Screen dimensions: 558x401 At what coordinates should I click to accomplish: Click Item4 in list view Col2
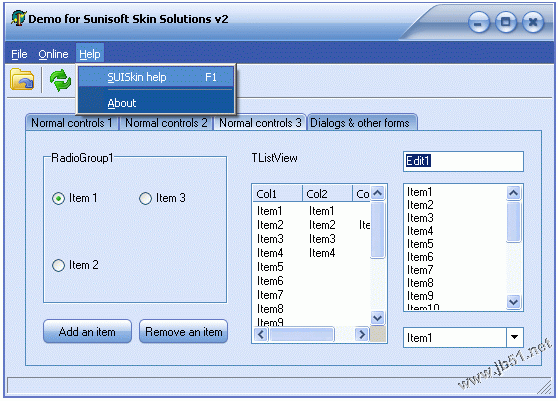pos(322,253)
